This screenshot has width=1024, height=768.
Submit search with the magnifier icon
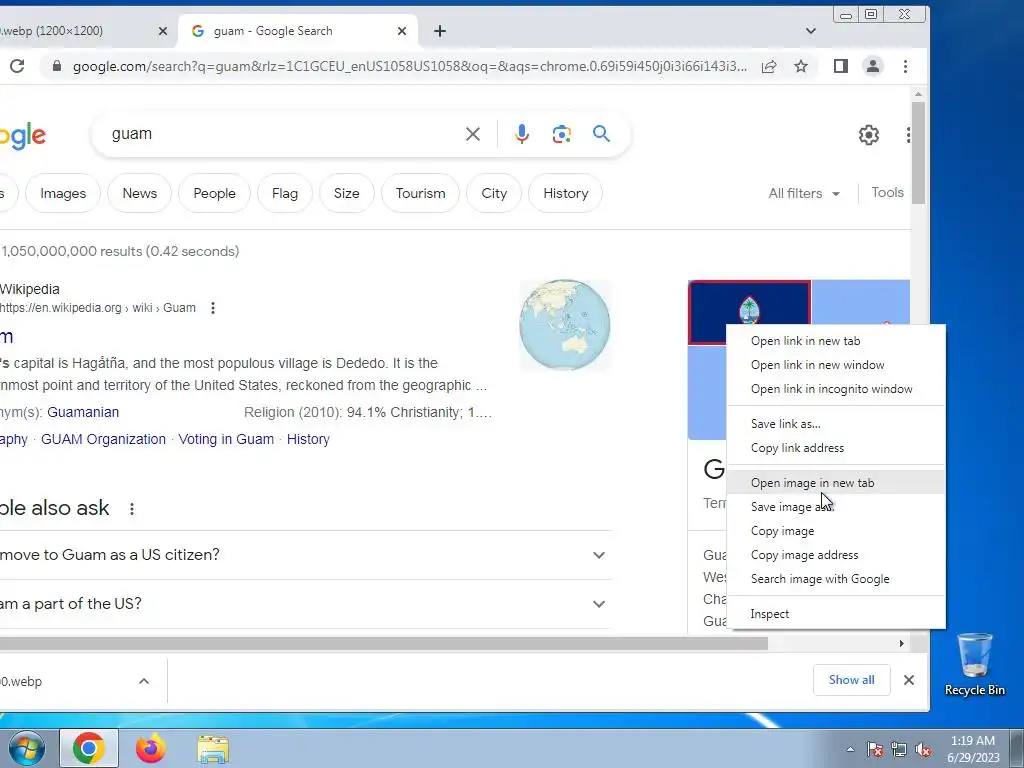coord(601,134)
